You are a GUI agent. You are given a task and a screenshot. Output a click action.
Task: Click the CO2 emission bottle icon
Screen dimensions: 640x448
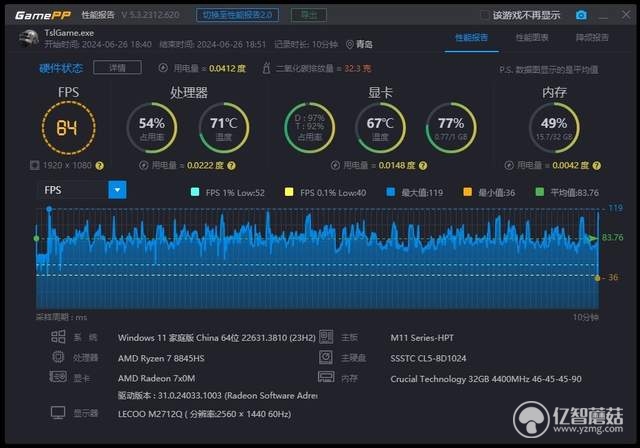[266, 67]
